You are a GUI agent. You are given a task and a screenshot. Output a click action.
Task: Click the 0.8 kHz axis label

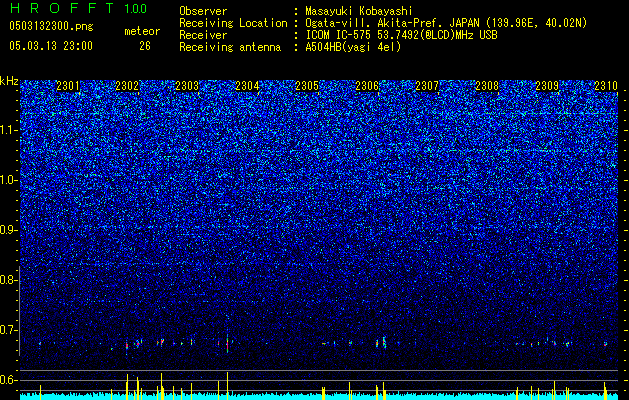point(7,280)
